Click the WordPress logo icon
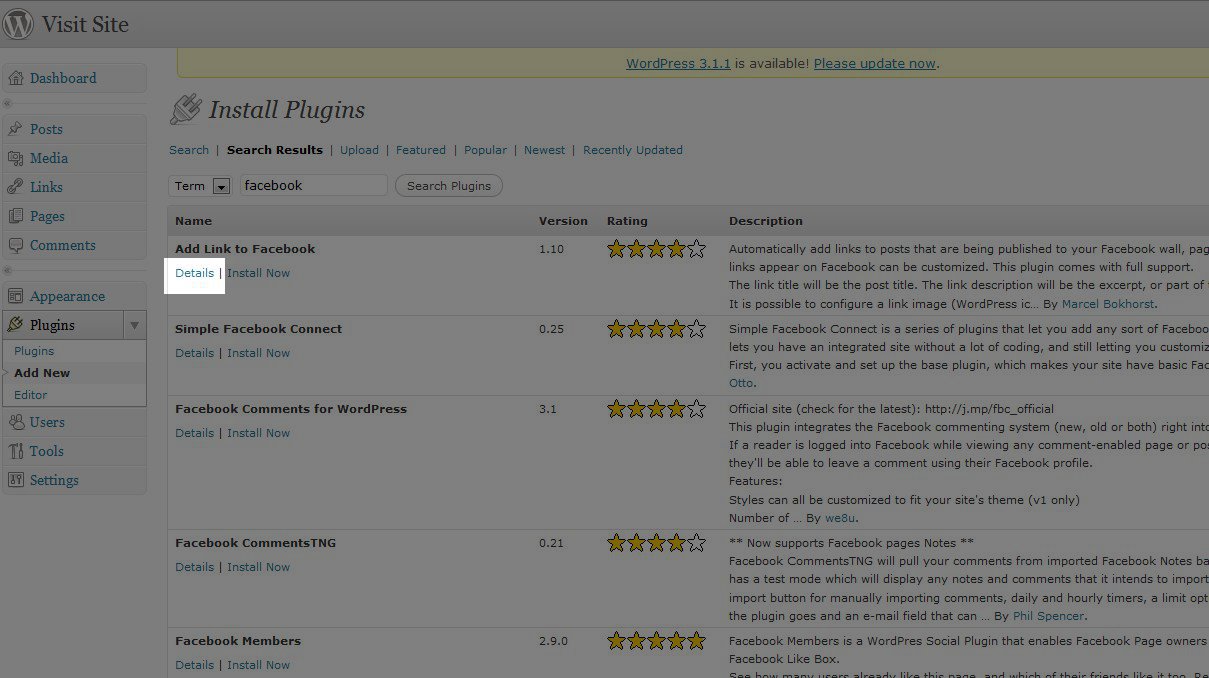 [x=18, y=24]
